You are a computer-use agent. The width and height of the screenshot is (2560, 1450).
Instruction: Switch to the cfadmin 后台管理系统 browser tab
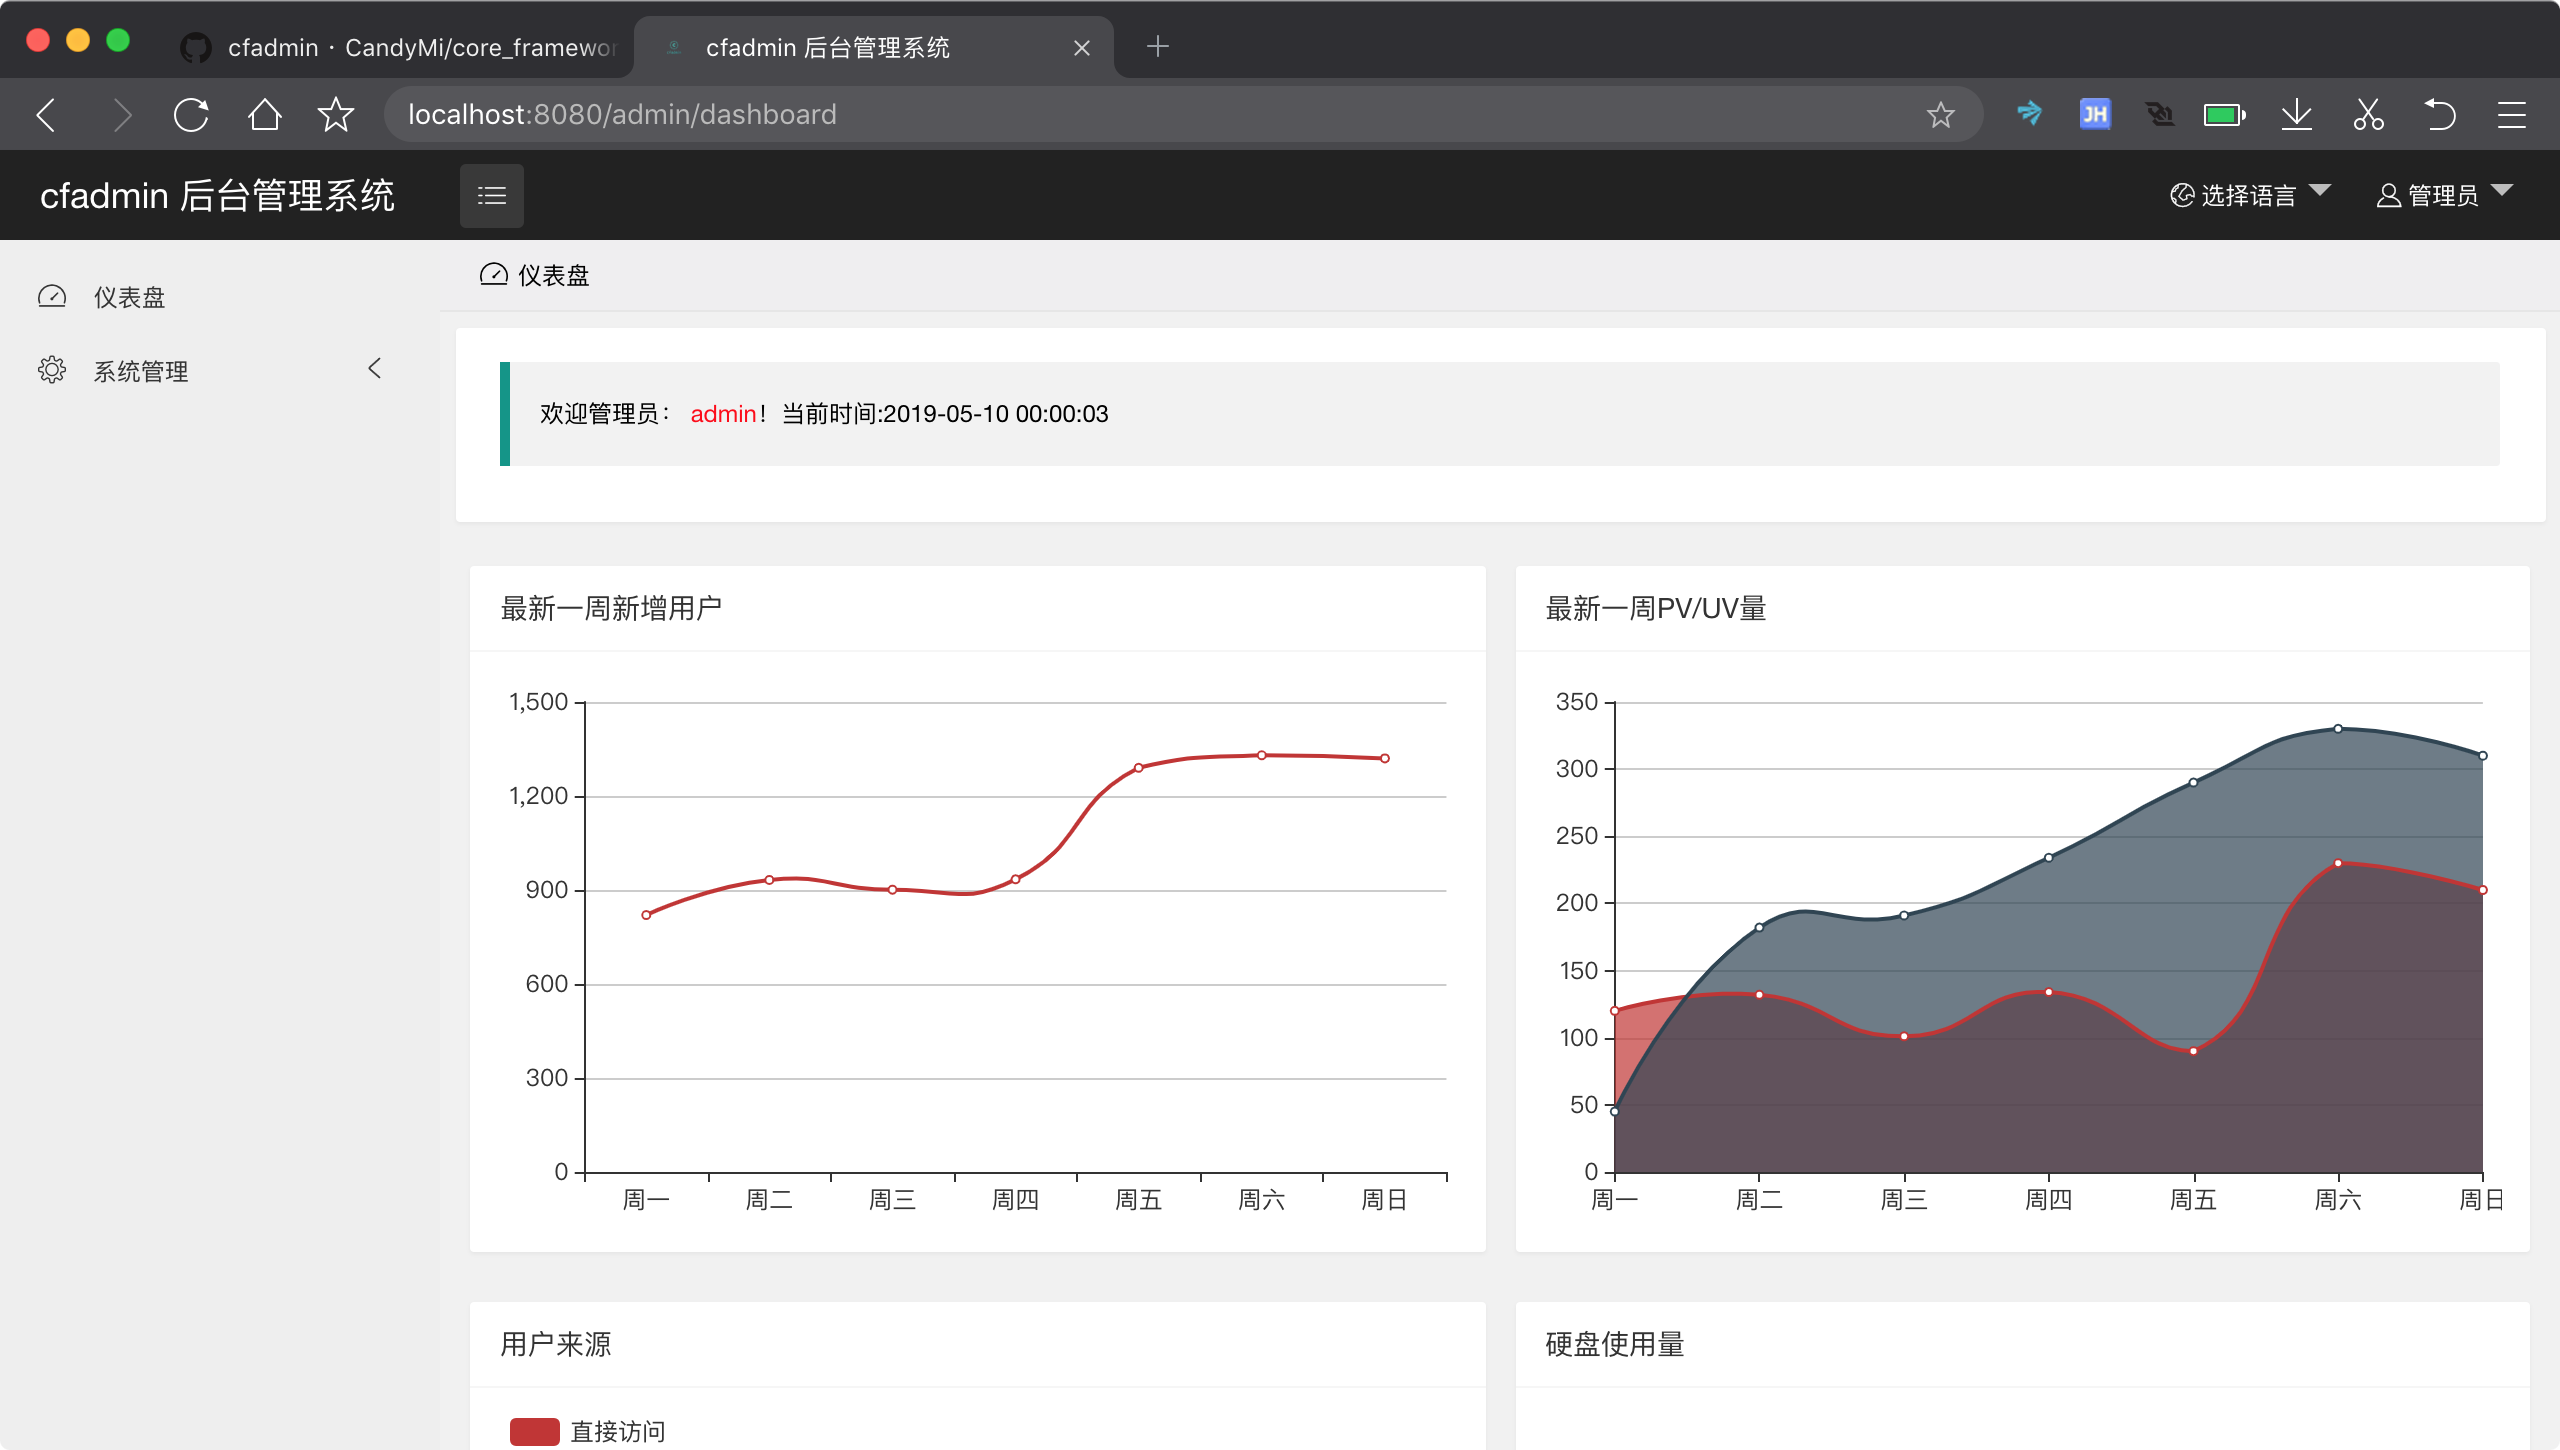(x=830, y=46)
